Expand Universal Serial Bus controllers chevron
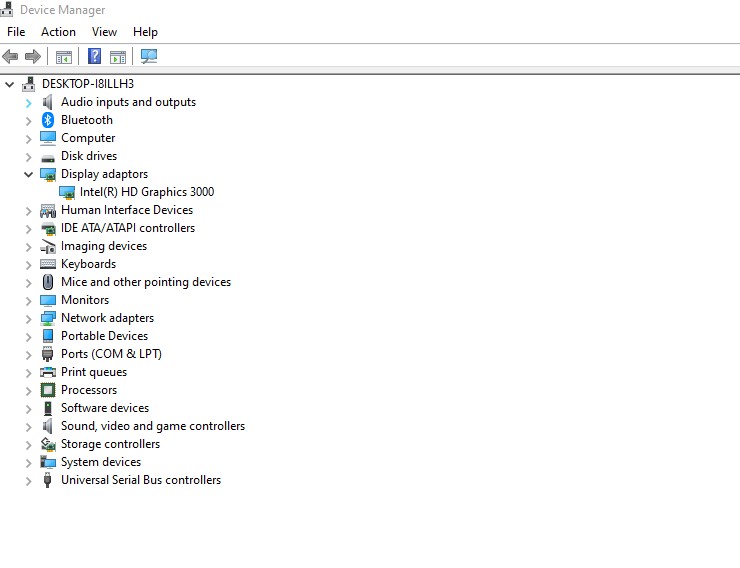Image resolution: width=740 pixels, height=568 pixels. pyautogui.click(x=28, y=481)
